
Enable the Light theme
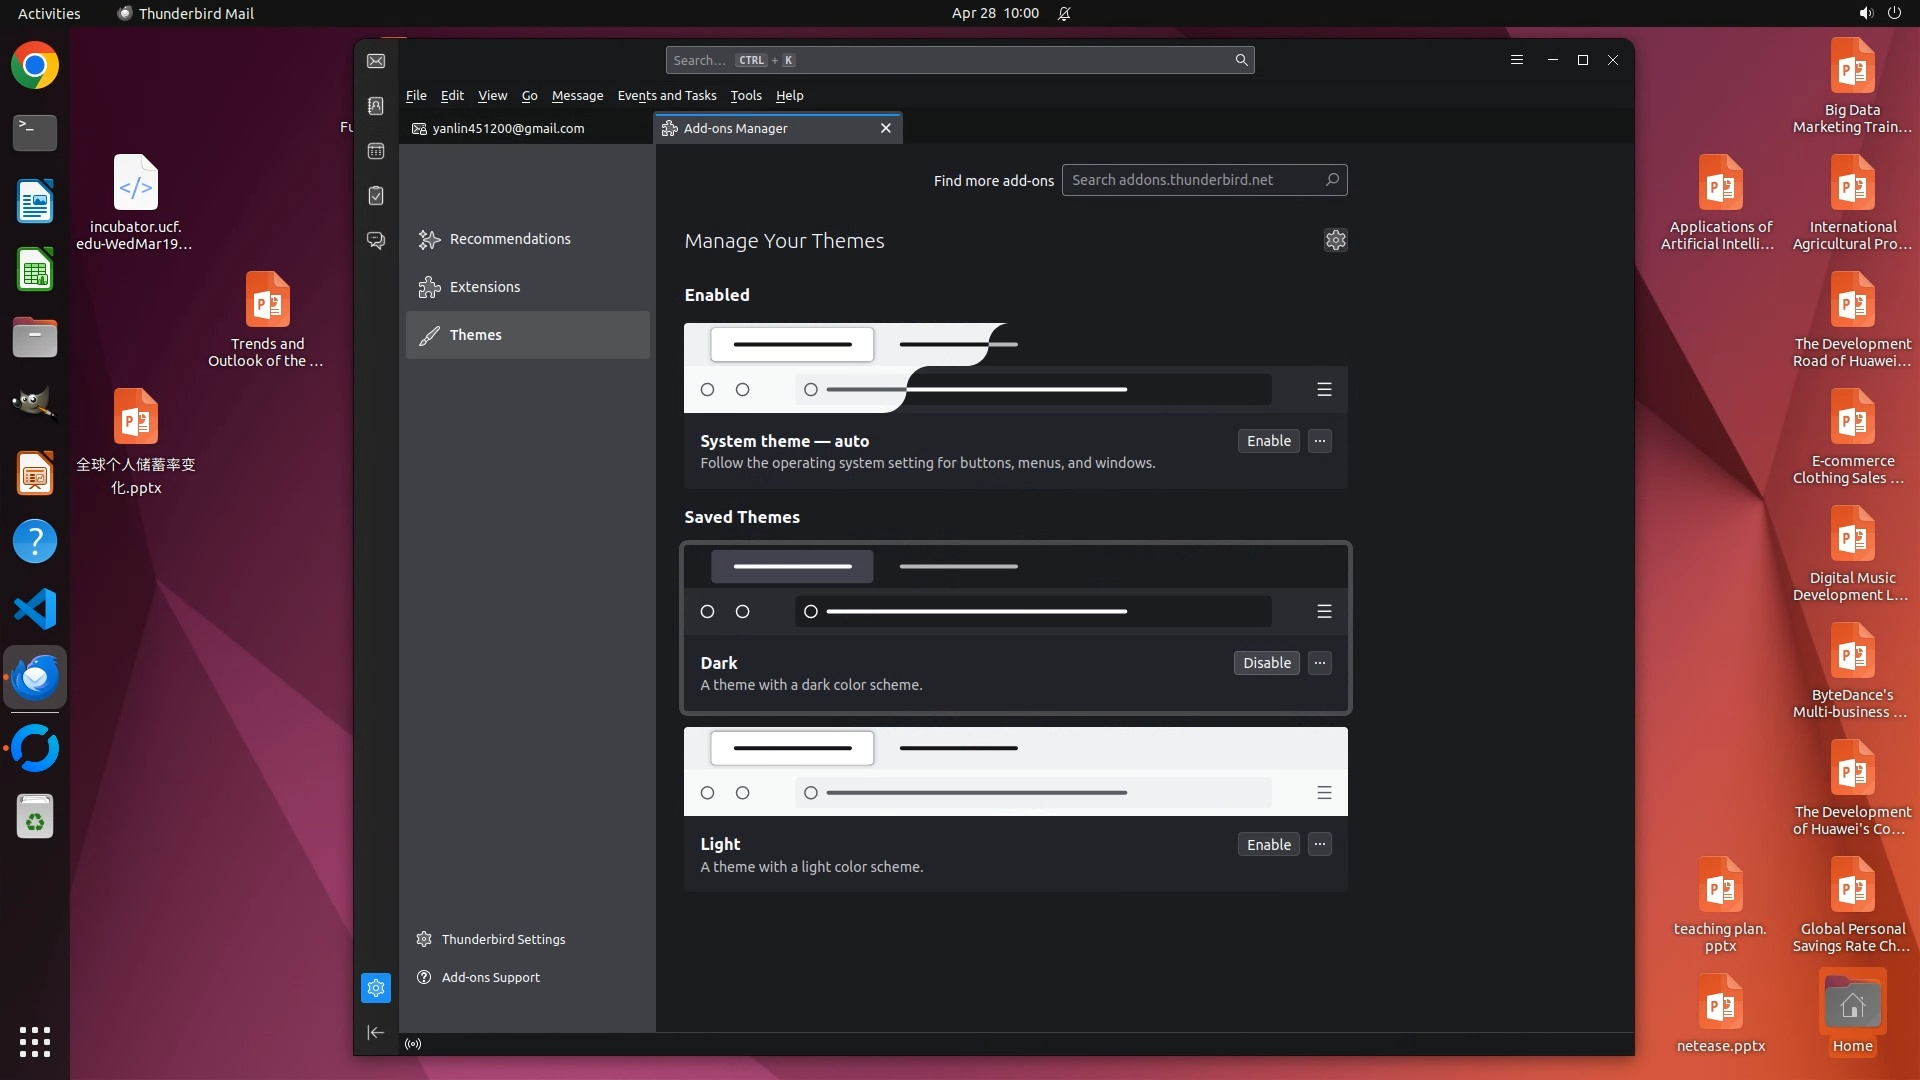1268,845
